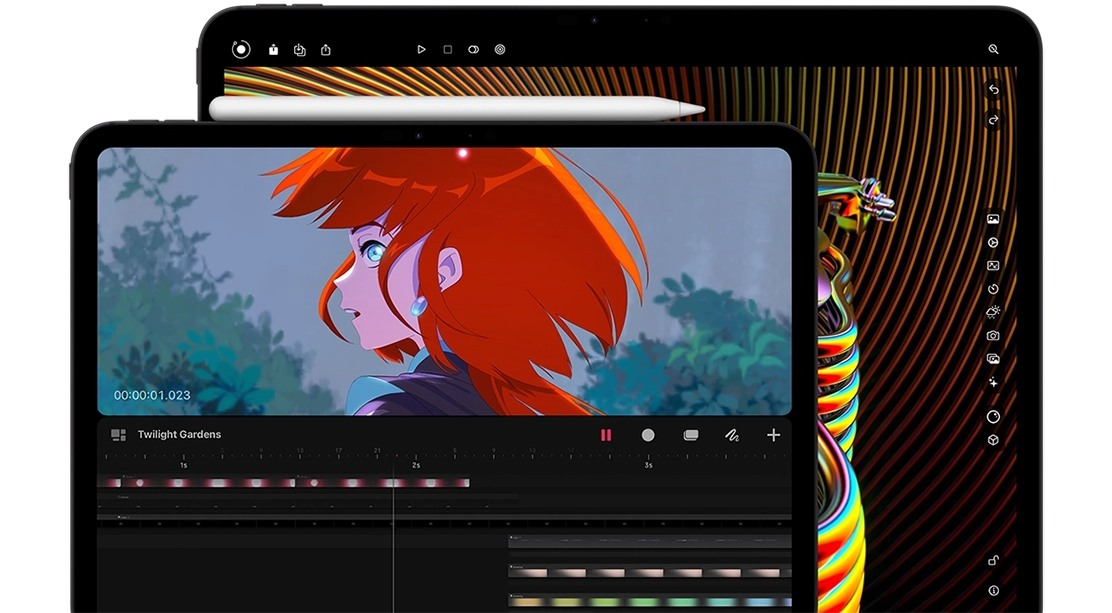The height and width of the screenshot is (613, 1112).
Task: Click the 3s marker on timeline ruler
Action: coord(648,465)
